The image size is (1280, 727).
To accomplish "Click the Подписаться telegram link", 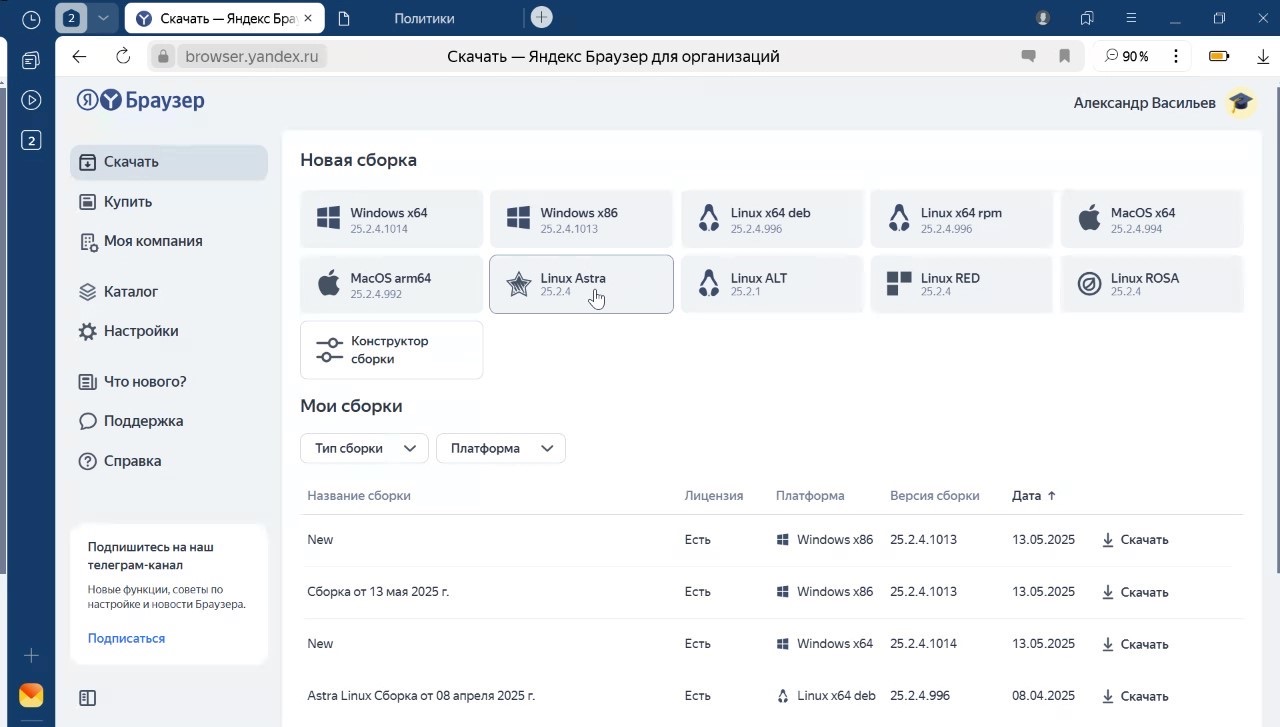I will 126,638.
